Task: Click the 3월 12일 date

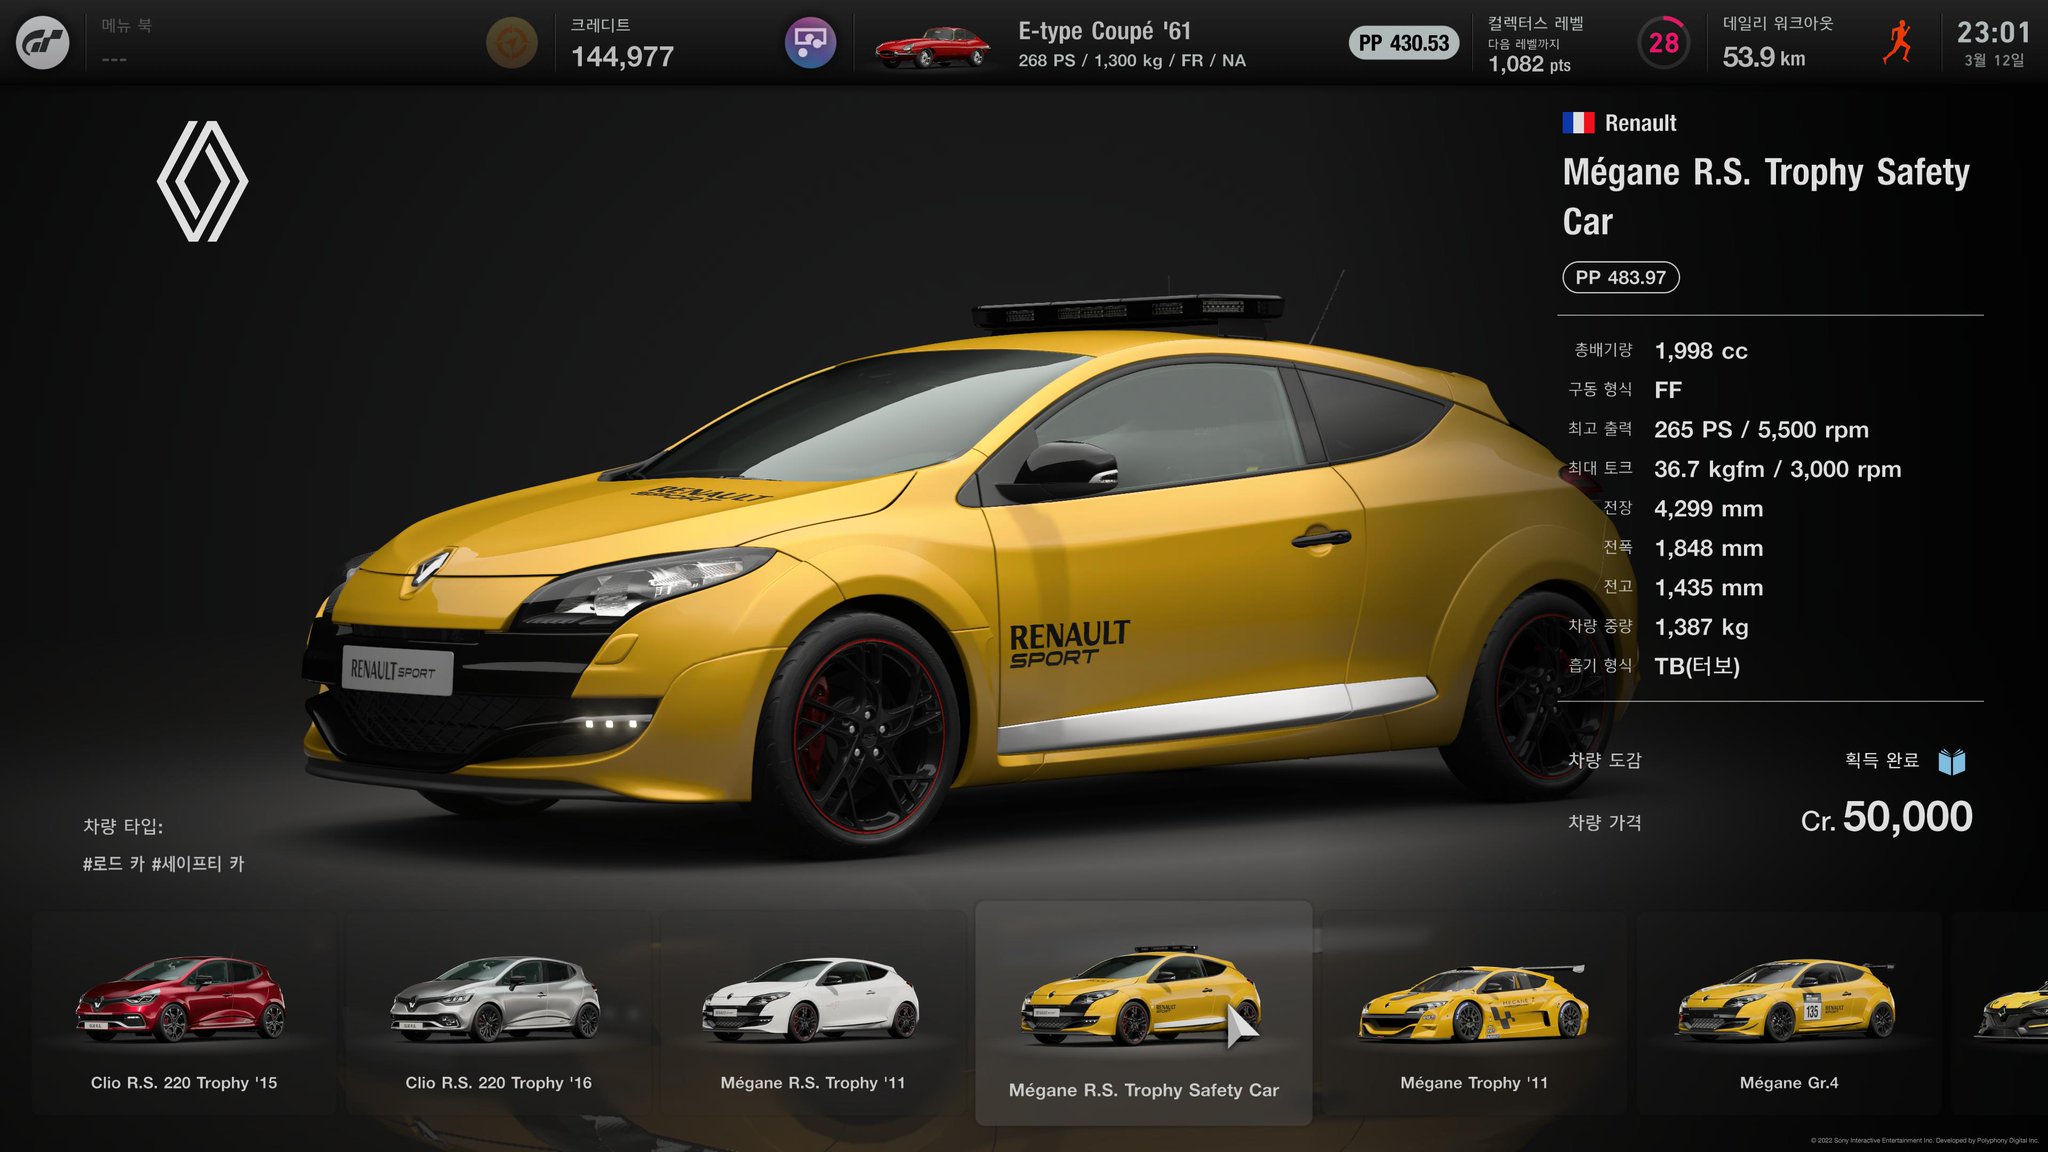Action: tap(1994, 60)
